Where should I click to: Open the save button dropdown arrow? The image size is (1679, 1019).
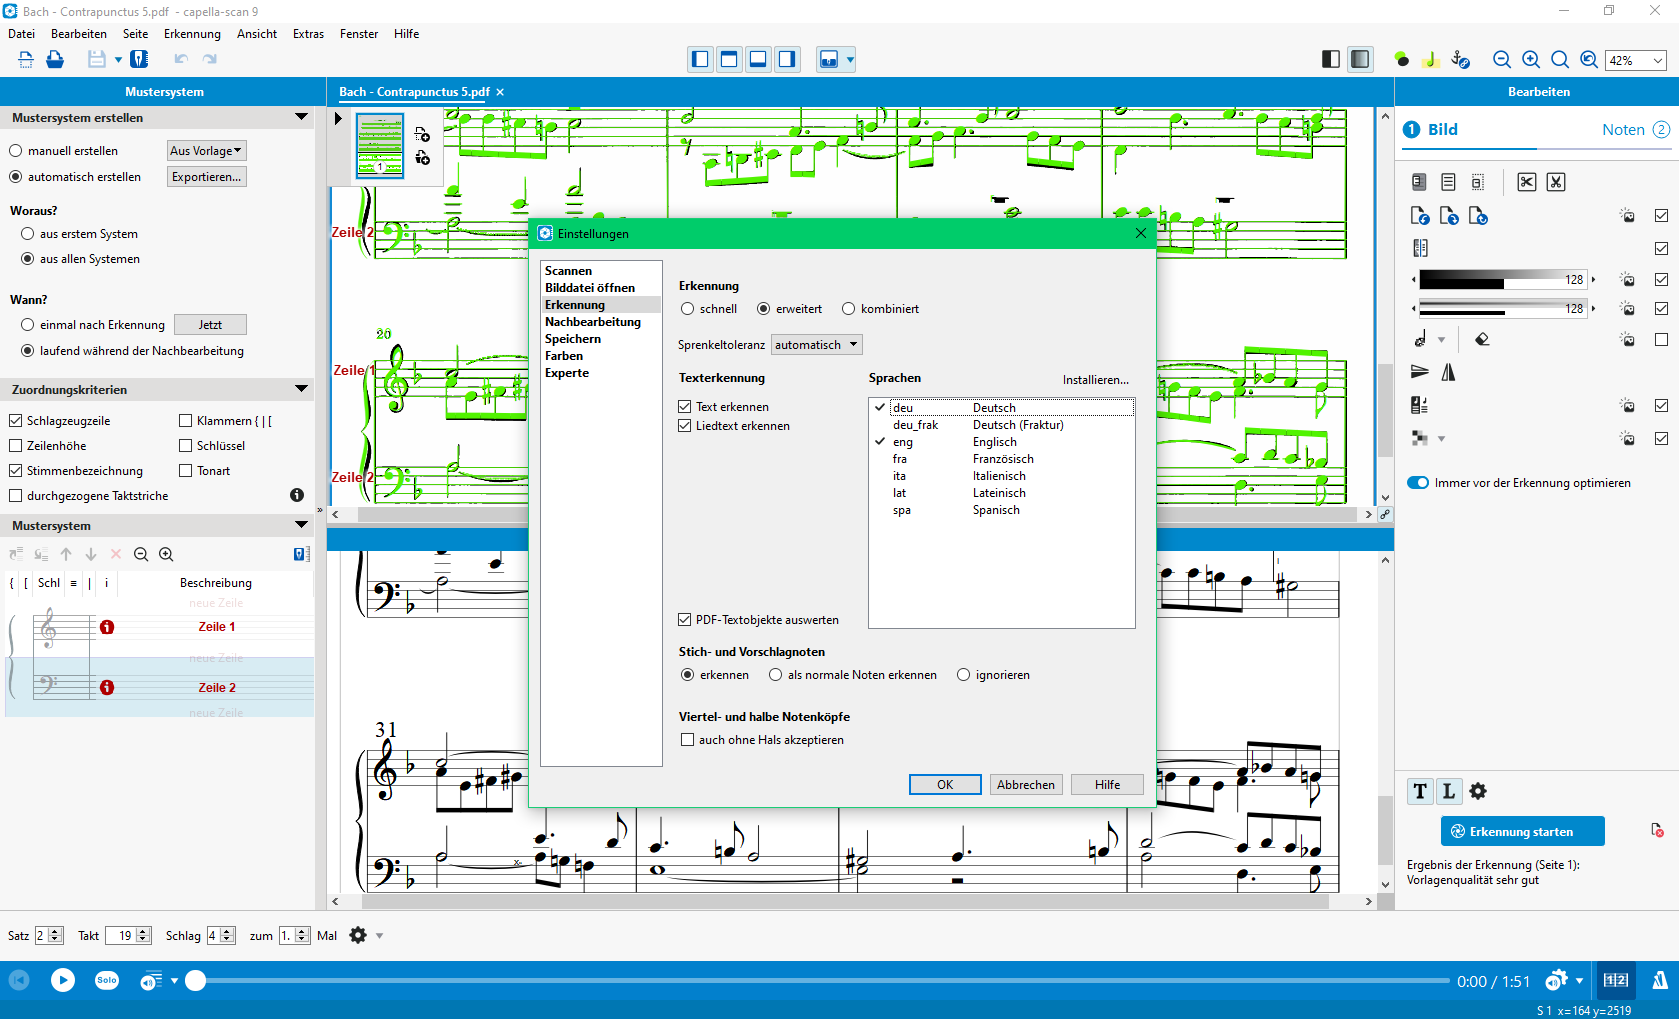pos(118,60)
